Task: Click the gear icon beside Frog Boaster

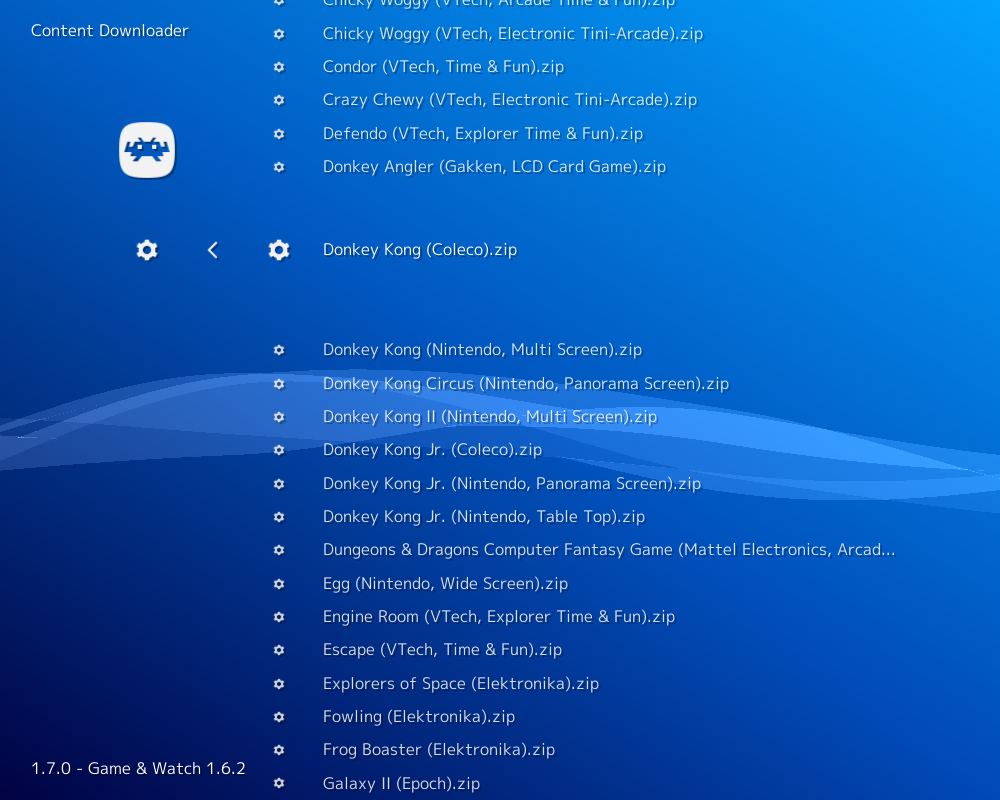Action: pyautogui.click(x=279, y=750)
